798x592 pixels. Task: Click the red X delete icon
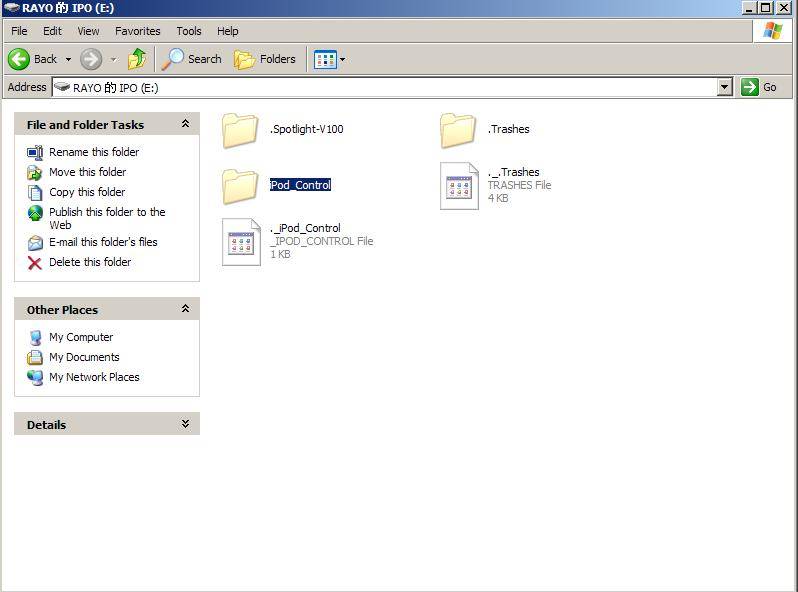pyautogui.click(x=35, y=263)
